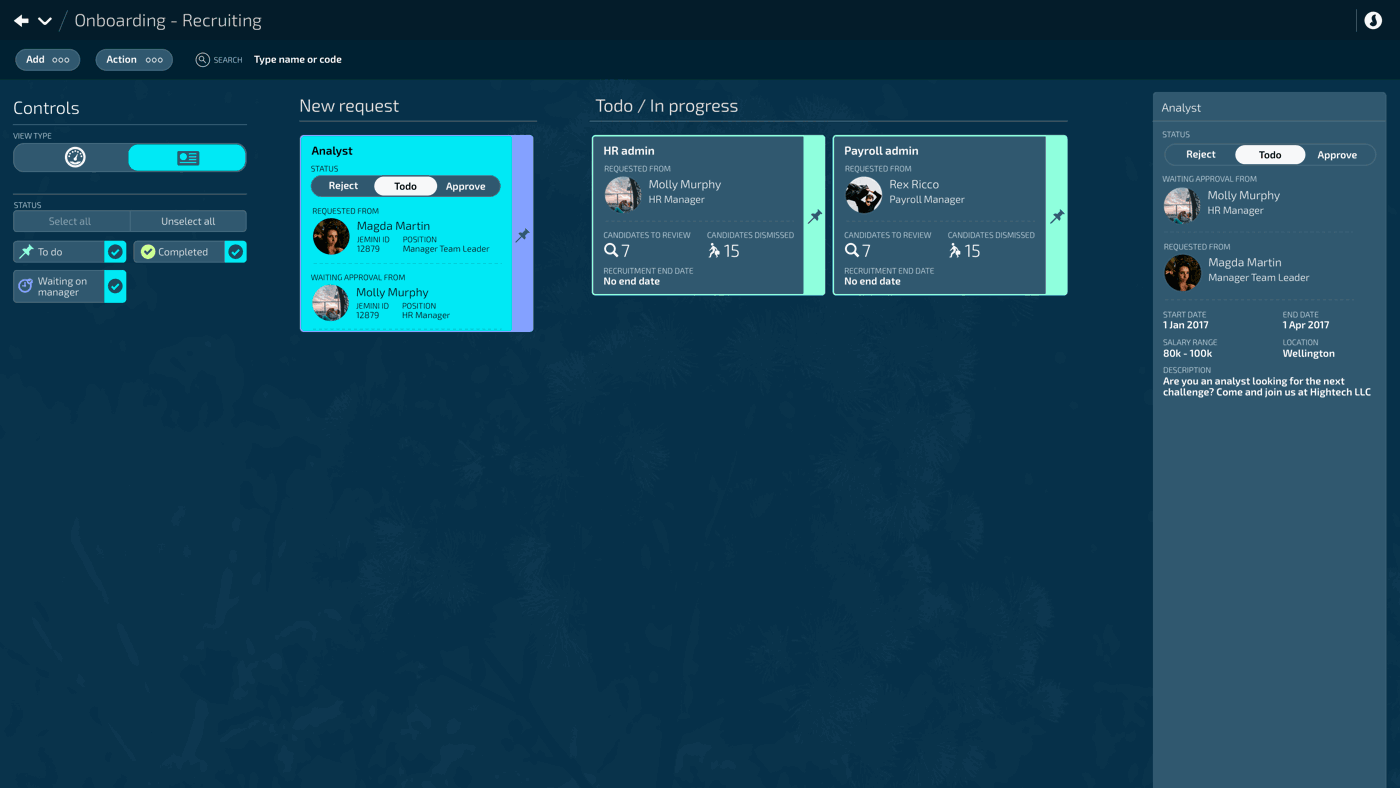Pin the HR admin card
The width and height of the screenshot is (1400, 788).
coord(815,216)
